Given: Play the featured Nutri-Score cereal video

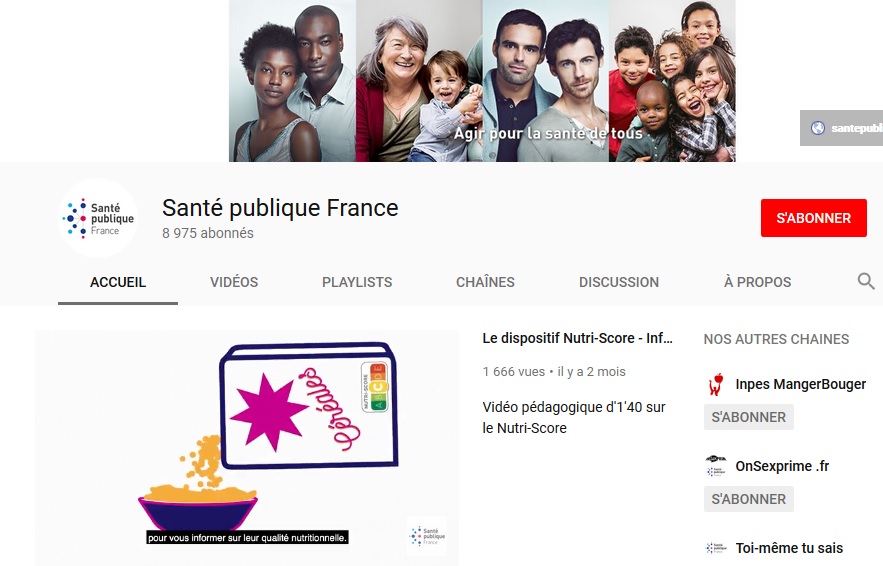Looking at the screenshot, I should (x=247, y=448).
